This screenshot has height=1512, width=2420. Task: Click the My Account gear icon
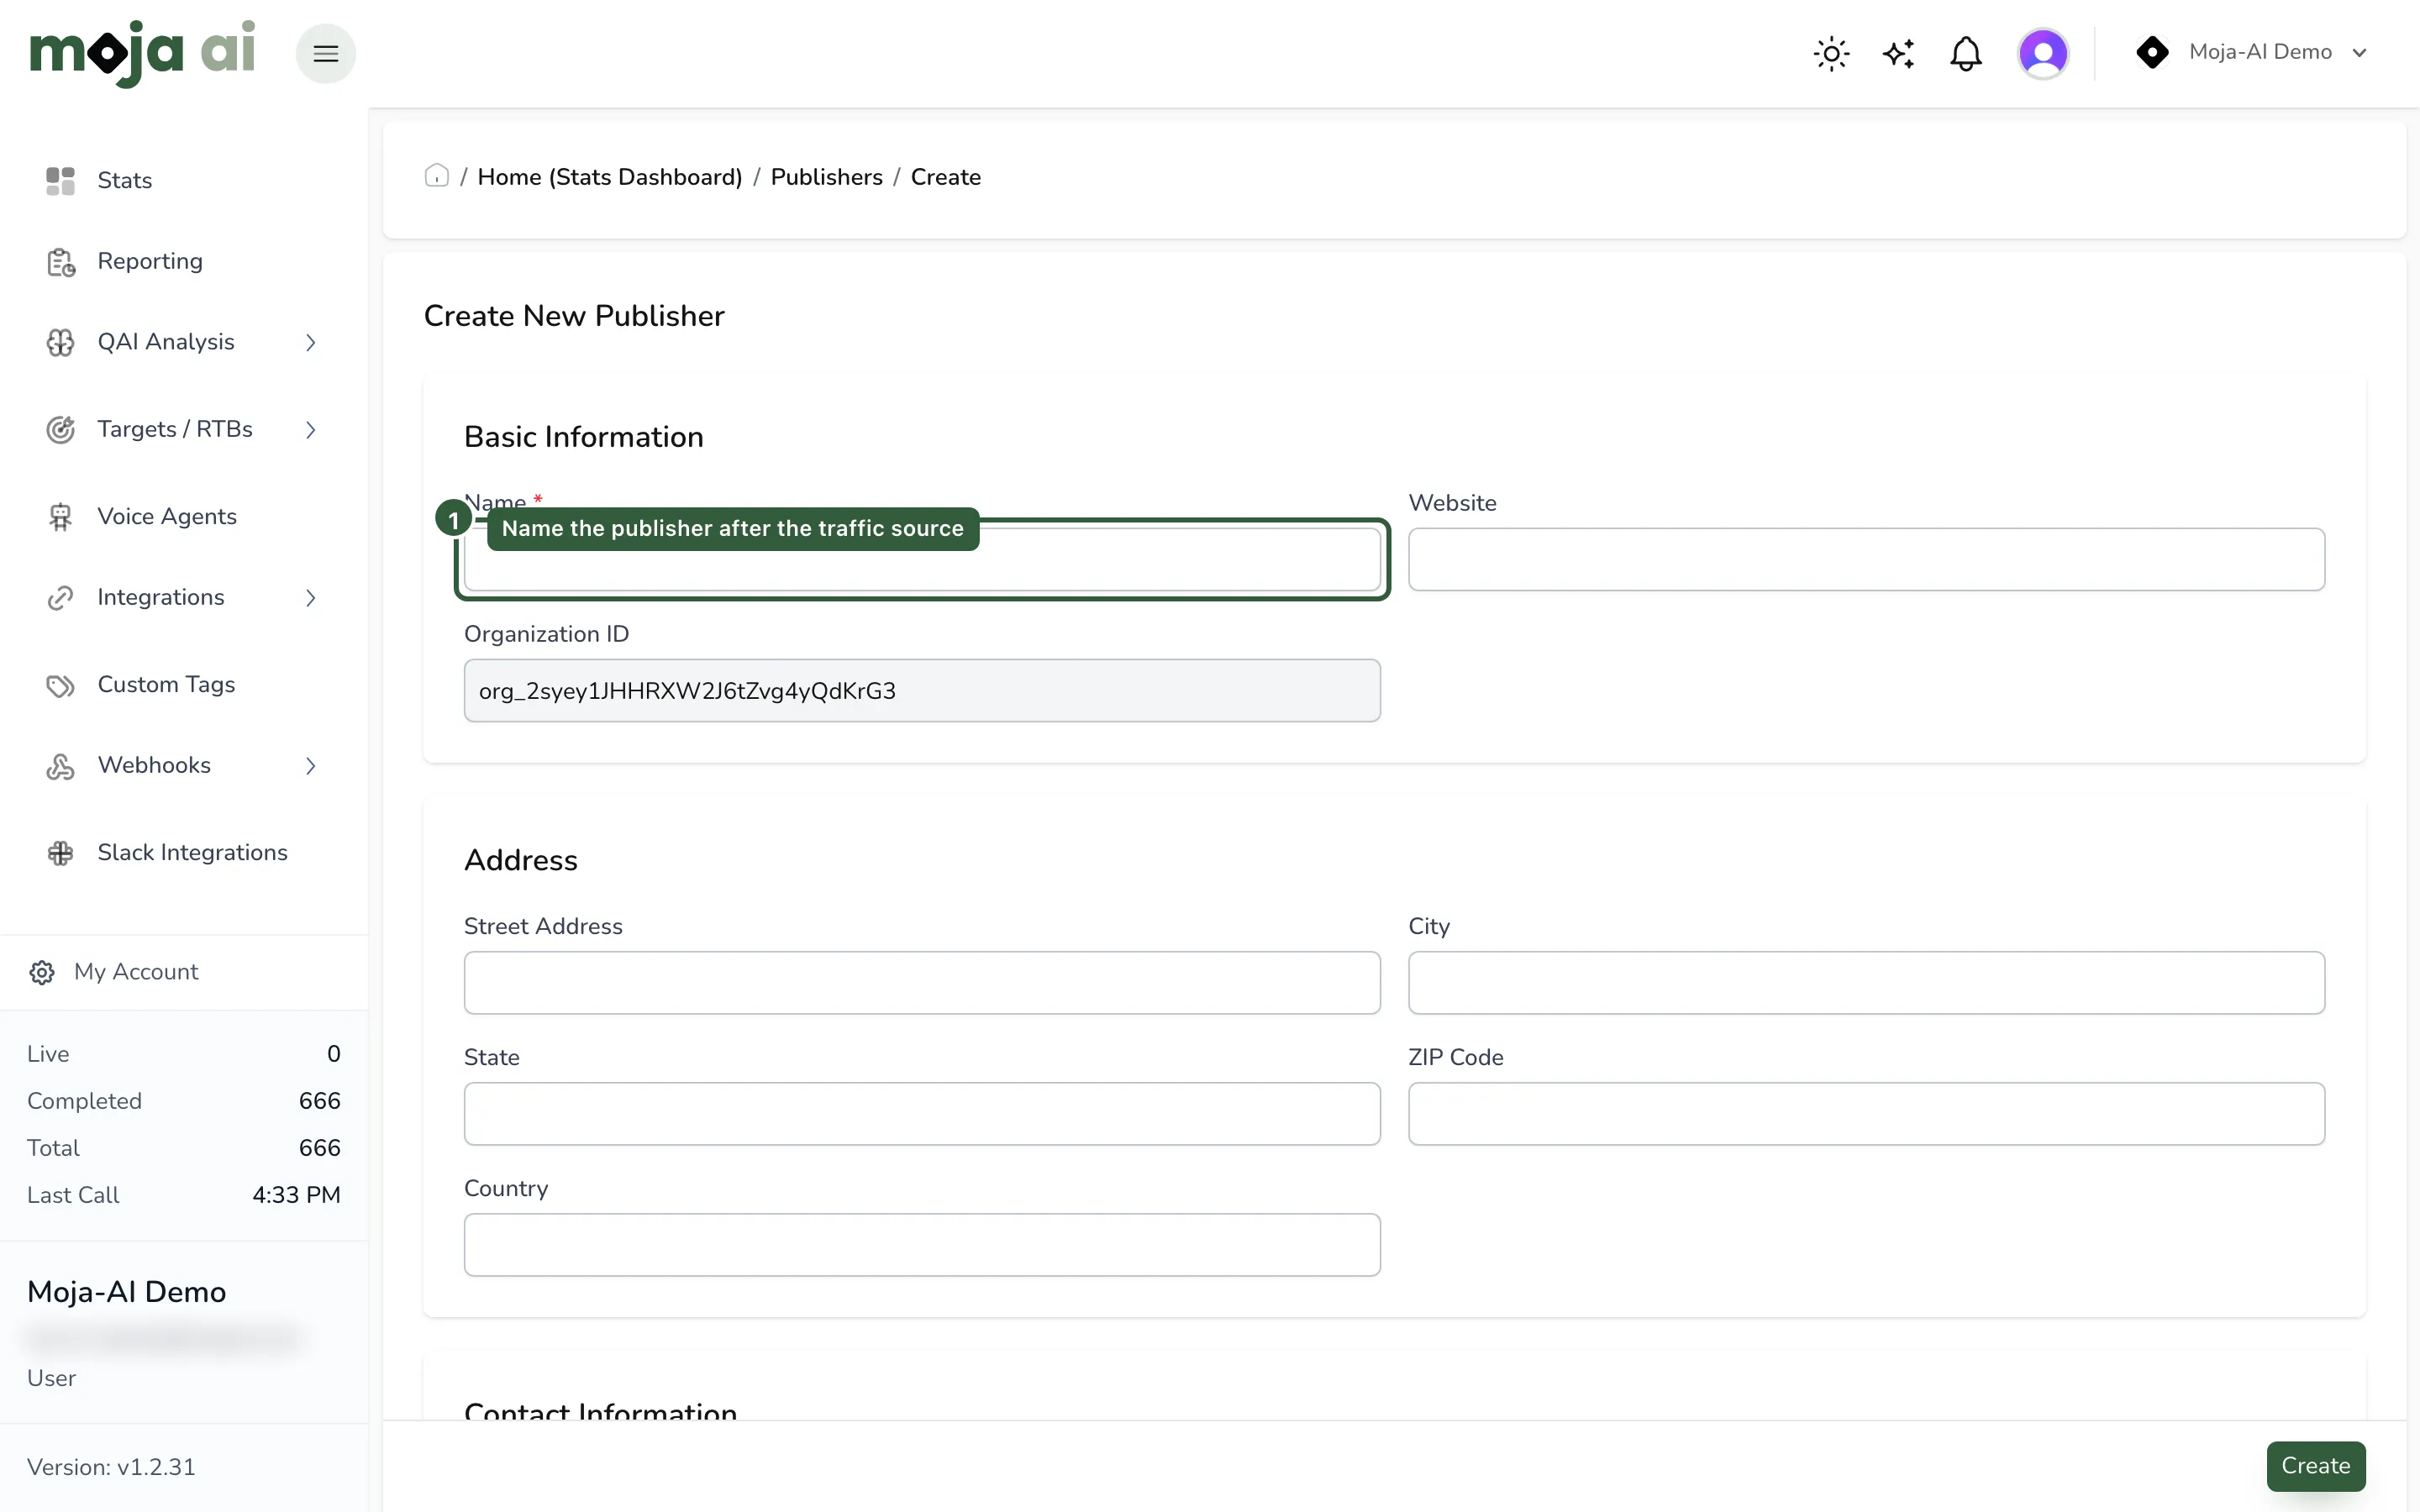tap(42, 972)
